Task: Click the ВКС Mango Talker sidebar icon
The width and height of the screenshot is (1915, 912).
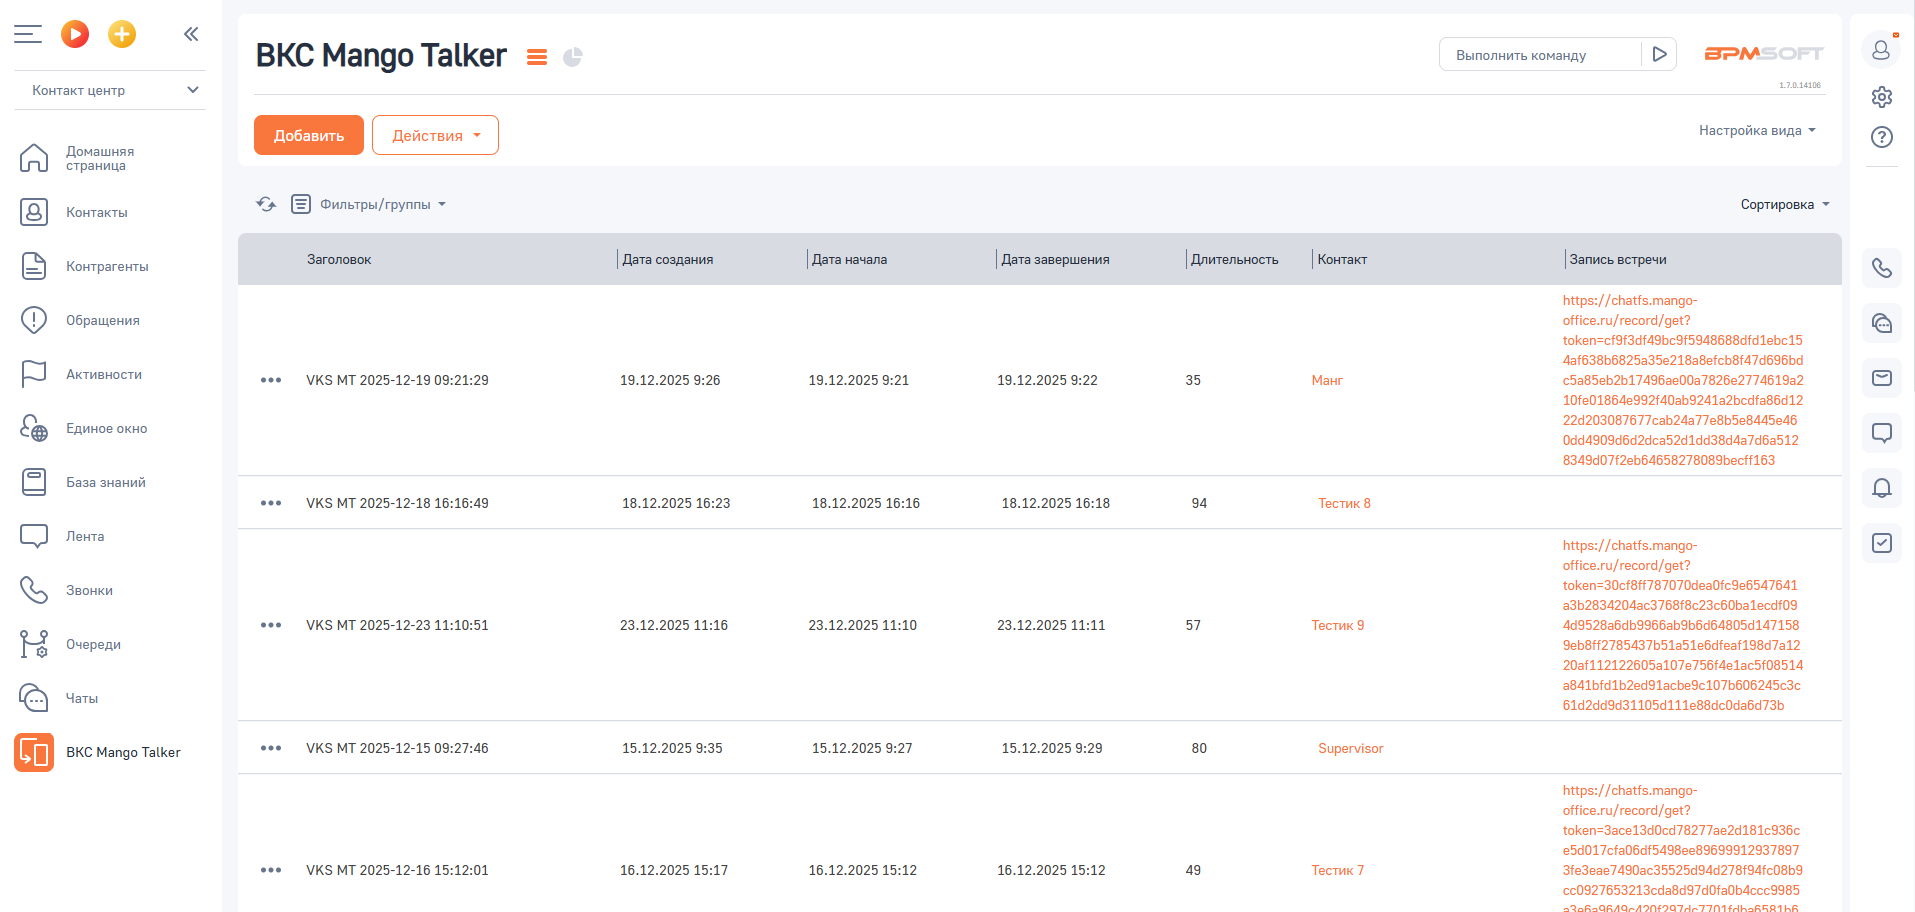Action: pyautogui.click(x=34, y=752)
